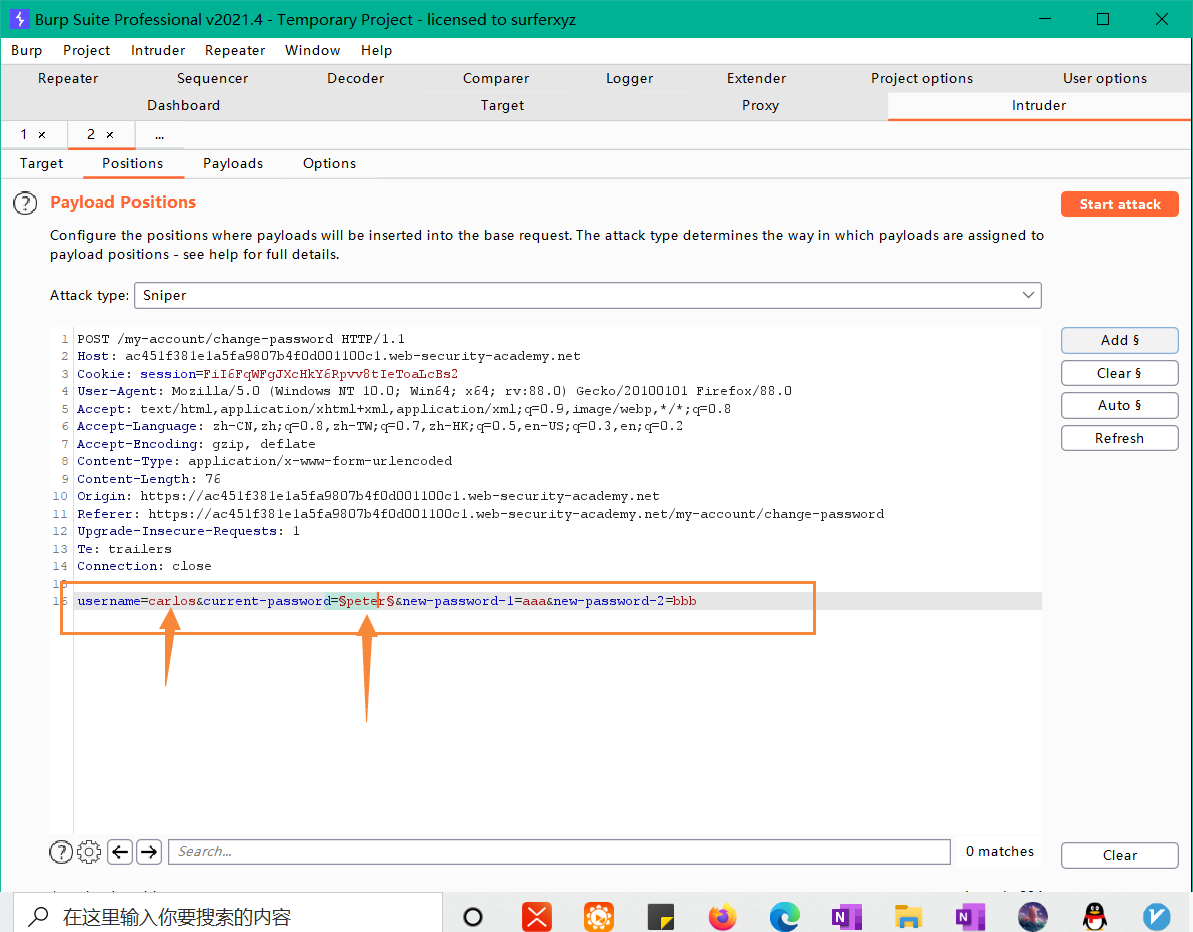The image size is (1193, 932).
Task: Open Sticky Notes from taskbar
Action: [x=660, y=917]
